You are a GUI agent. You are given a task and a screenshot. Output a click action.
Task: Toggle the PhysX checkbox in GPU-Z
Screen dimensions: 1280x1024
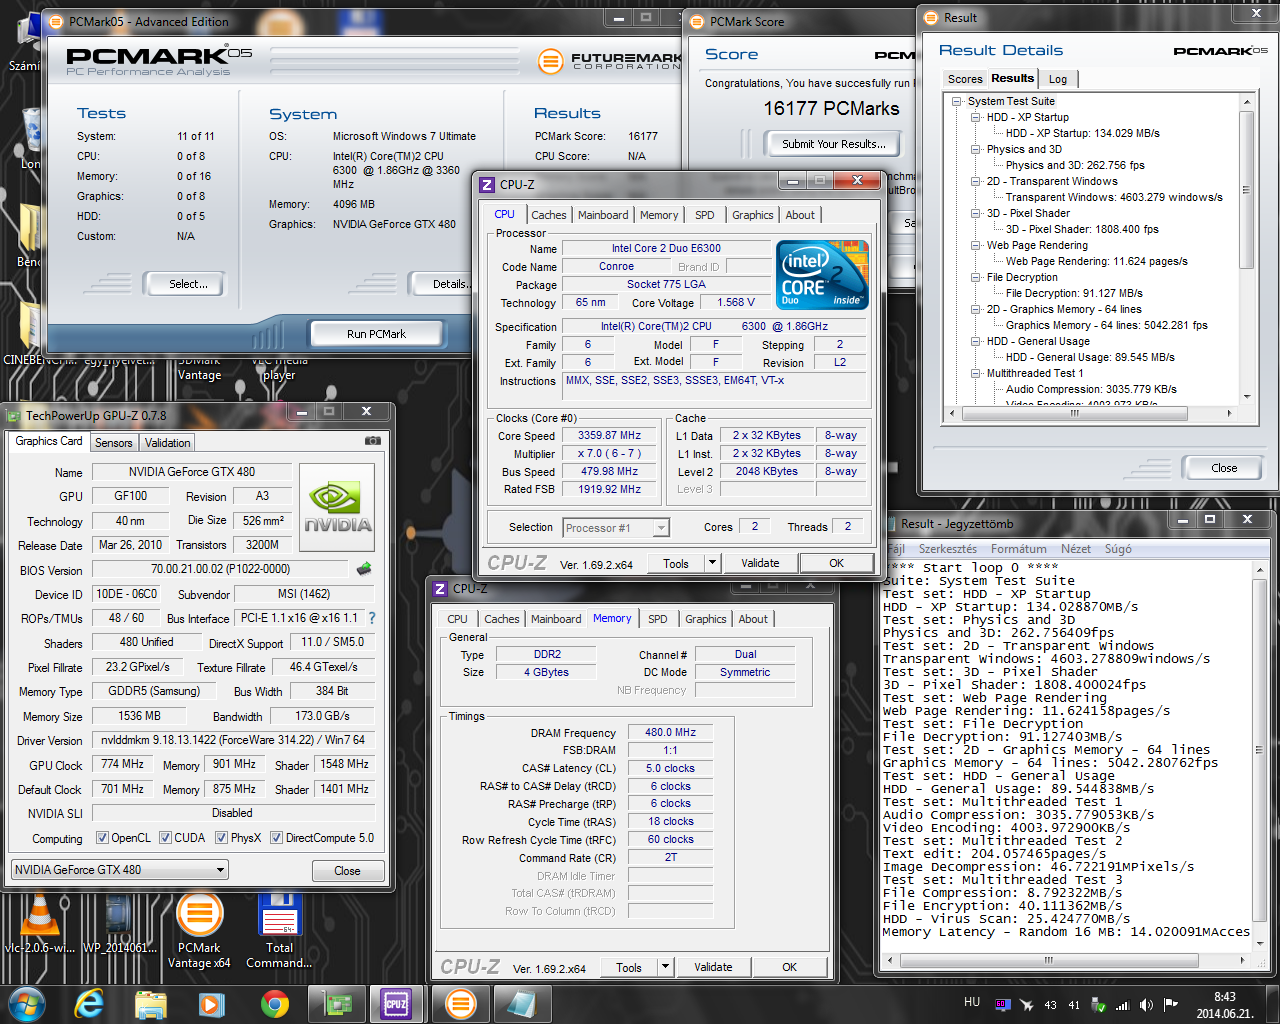click(221, 838)
